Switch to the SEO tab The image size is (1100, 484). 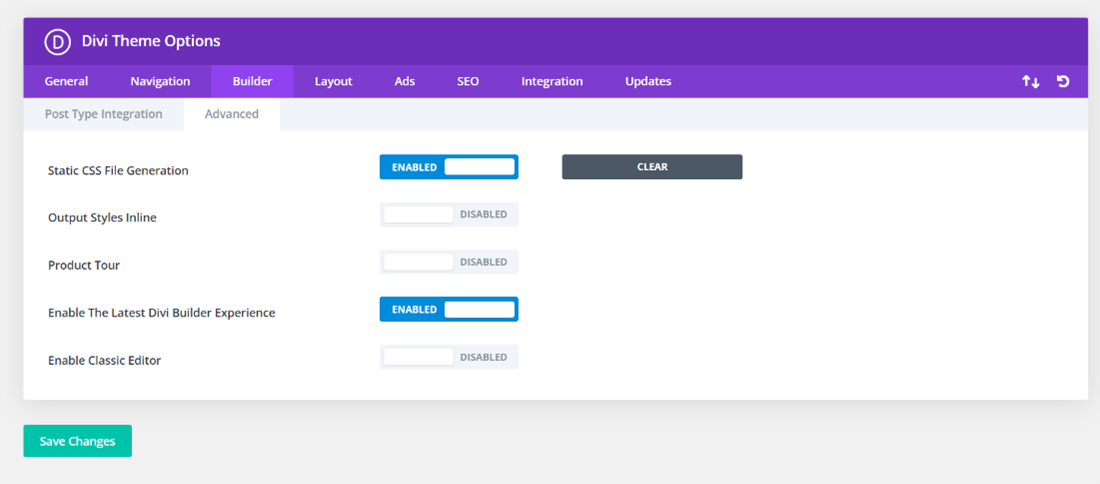pyautogui.click(x=467, y=81)
